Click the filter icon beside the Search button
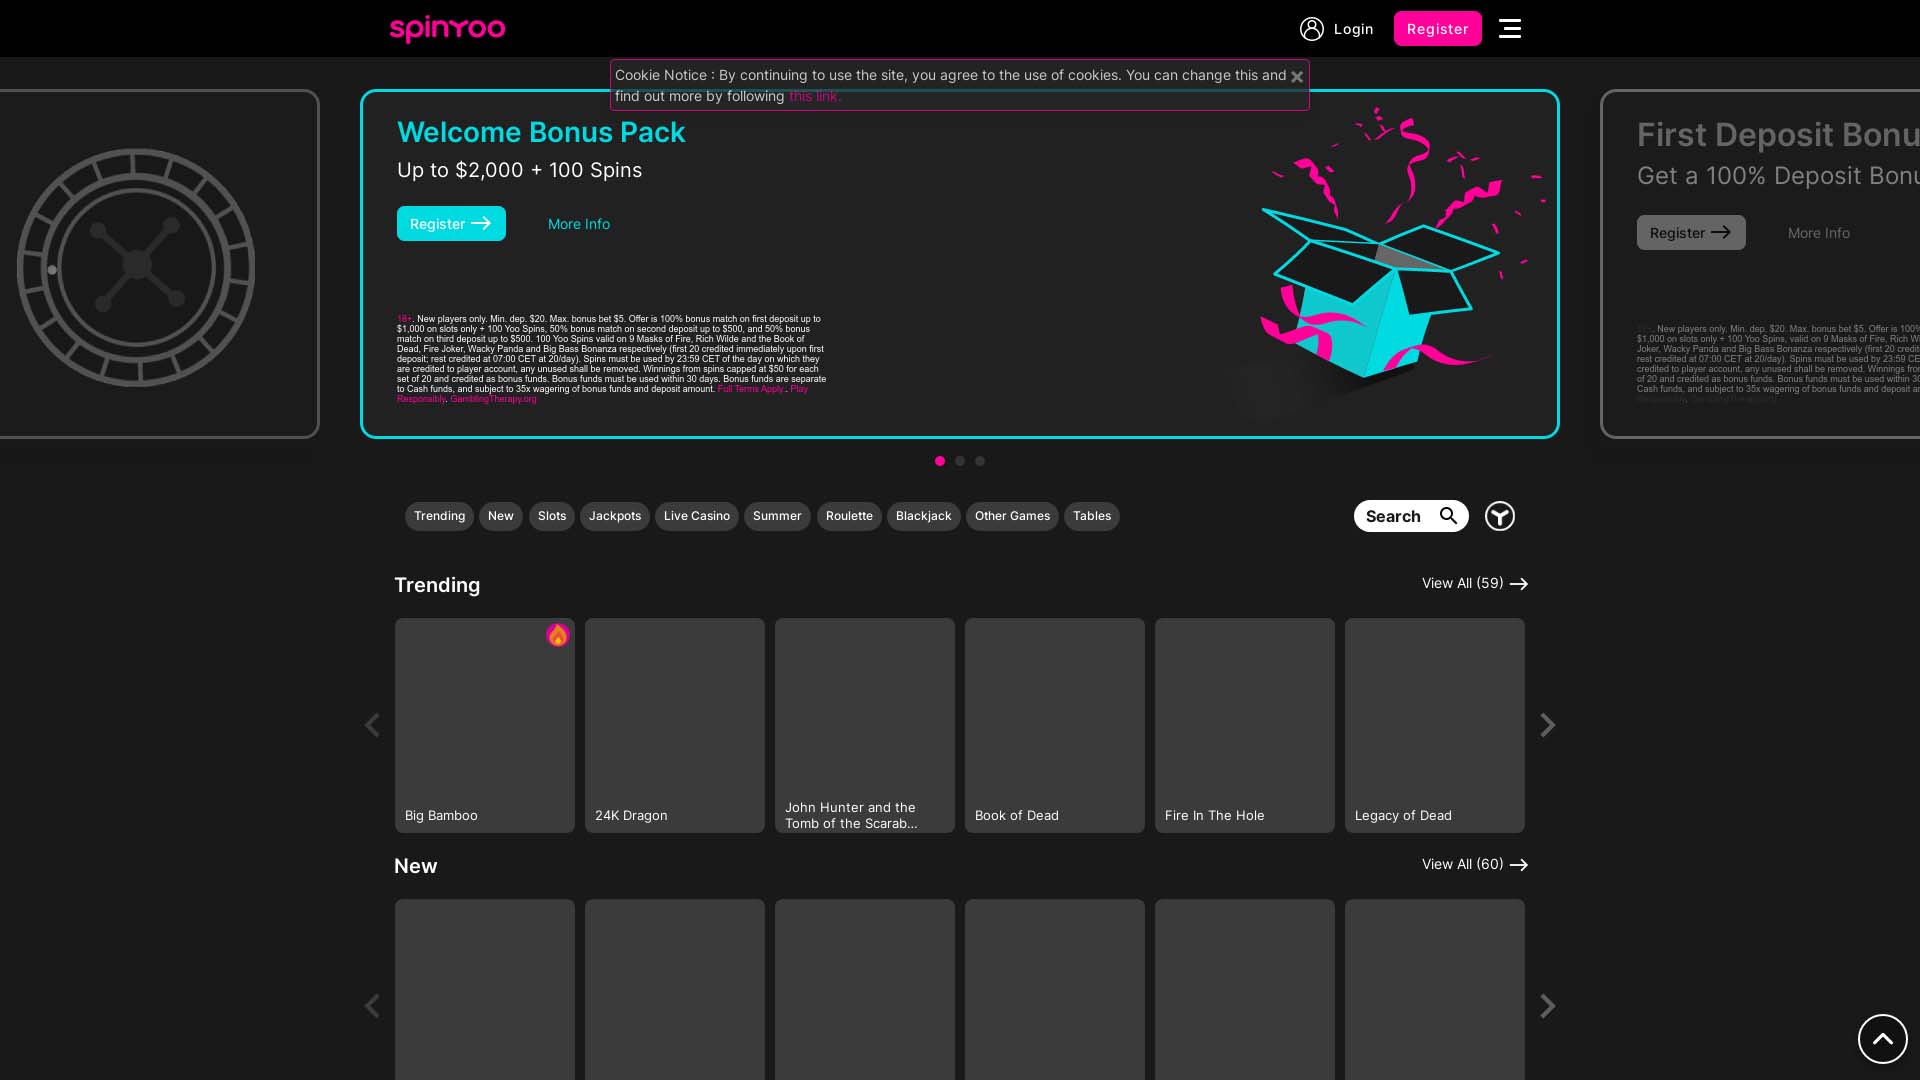The height and width of the screenshot is (1080, 1920). pyautogui.click(x=1499, y=515)
